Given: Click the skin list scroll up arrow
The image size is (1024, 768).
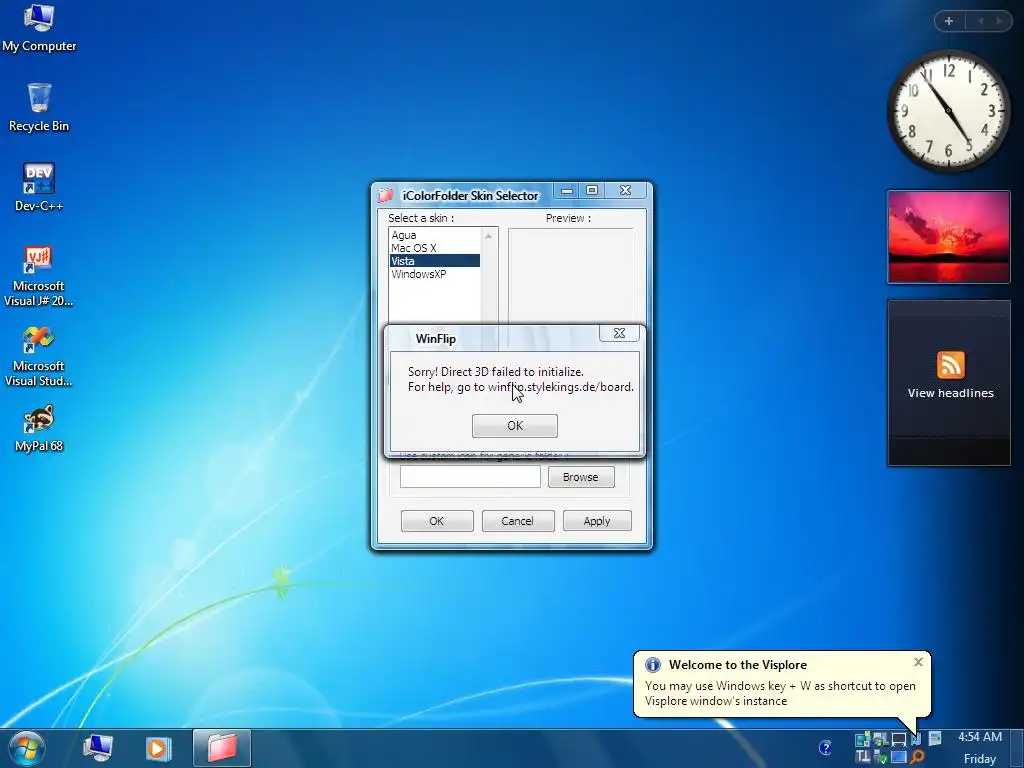Looking at the screenshot, I should [x=488, y=236].
